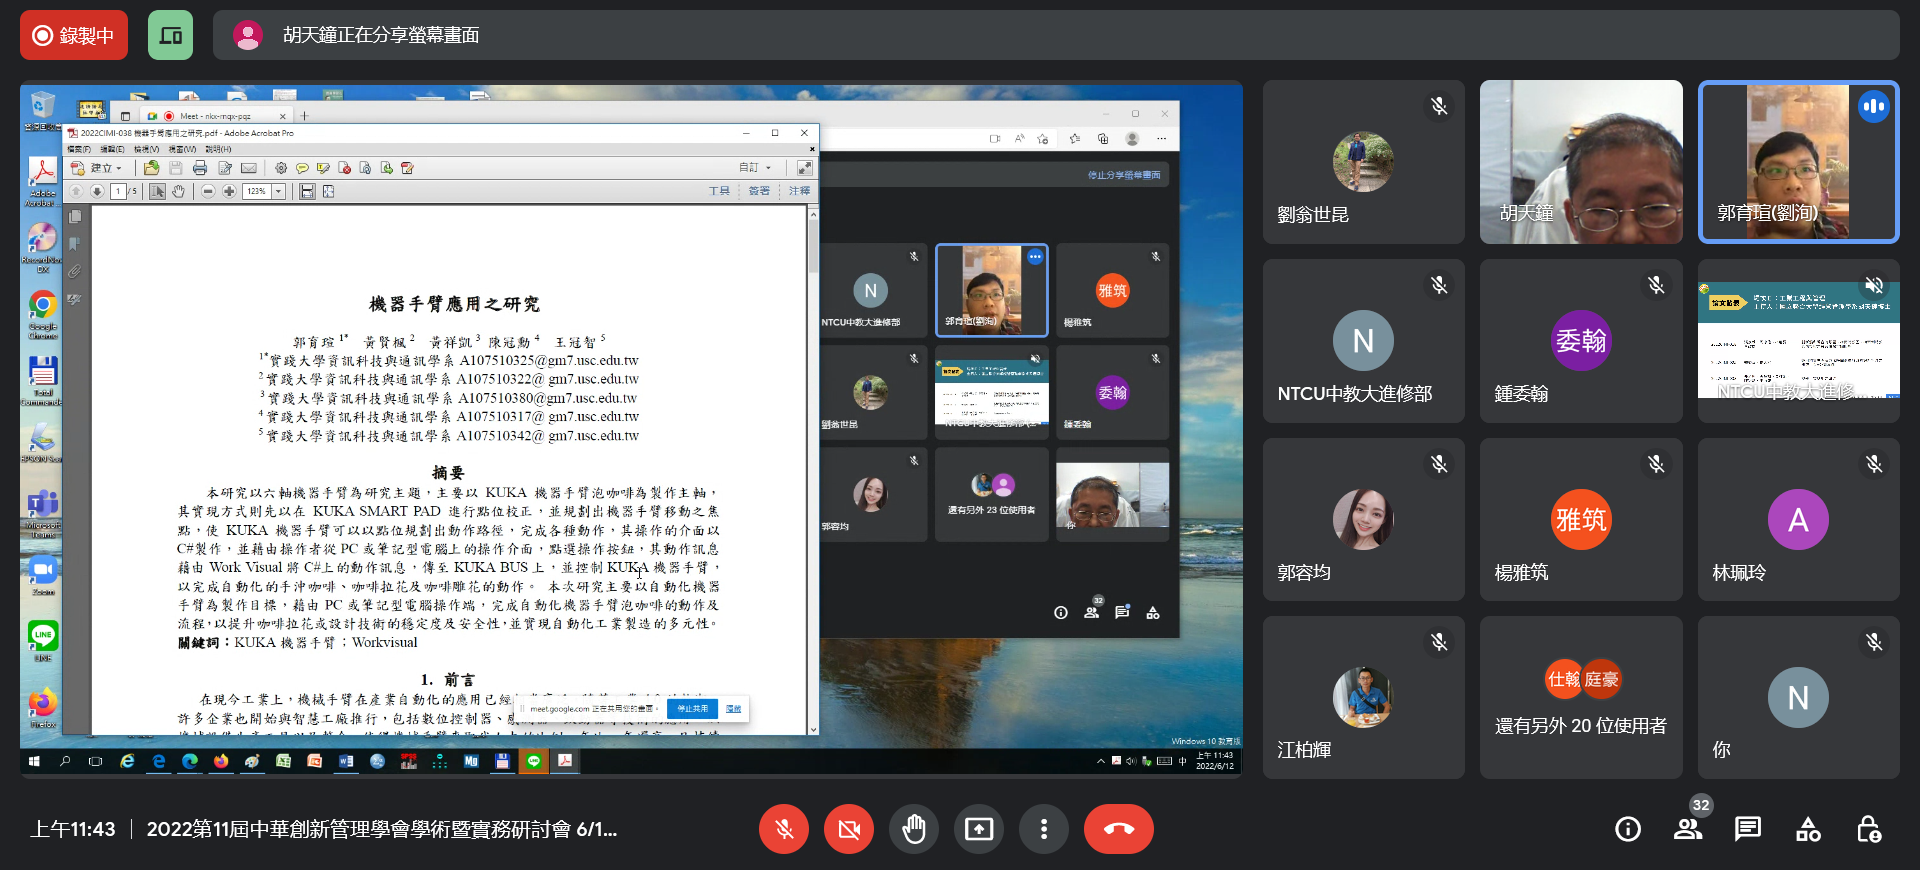Screen dimensions: 1920x870
Task: Toggle the layout icon next to recording
Action: (x=170, y=36)
